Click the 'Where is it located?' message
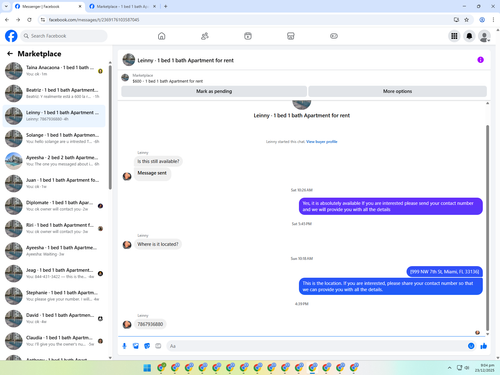Screen dimensions: 500x375 [158, 244]
